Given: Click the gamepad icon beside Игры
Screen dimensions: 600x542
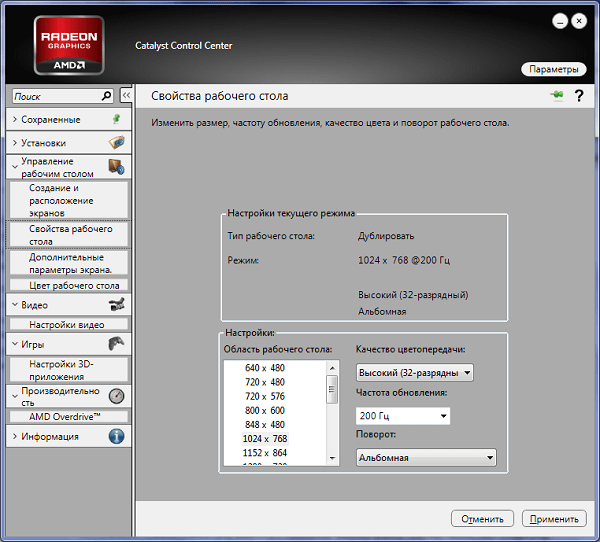Looking at the screenshot, I should (x=116, y=344).
